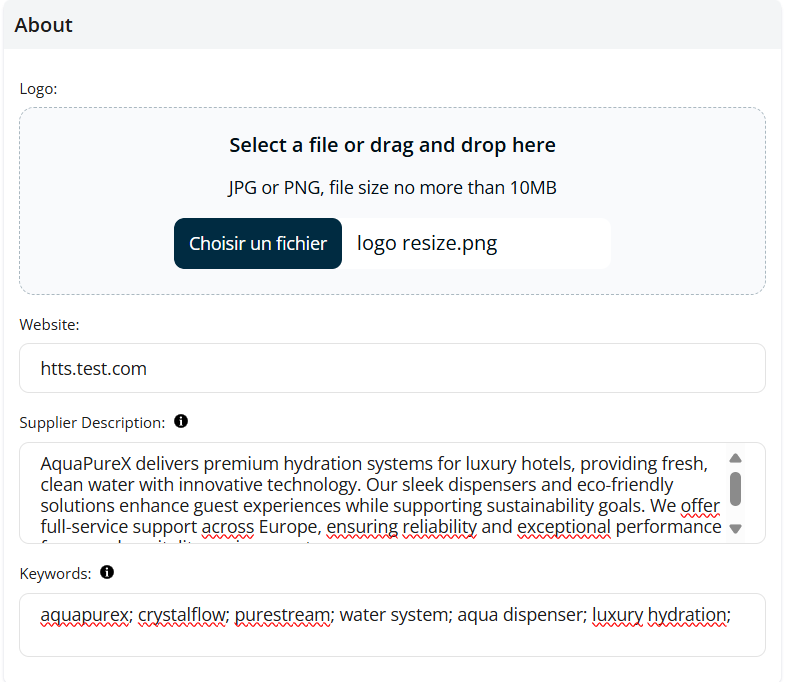Focus the Website input field
This screenshot has width=788, height=682.
[x=392, y=368]
